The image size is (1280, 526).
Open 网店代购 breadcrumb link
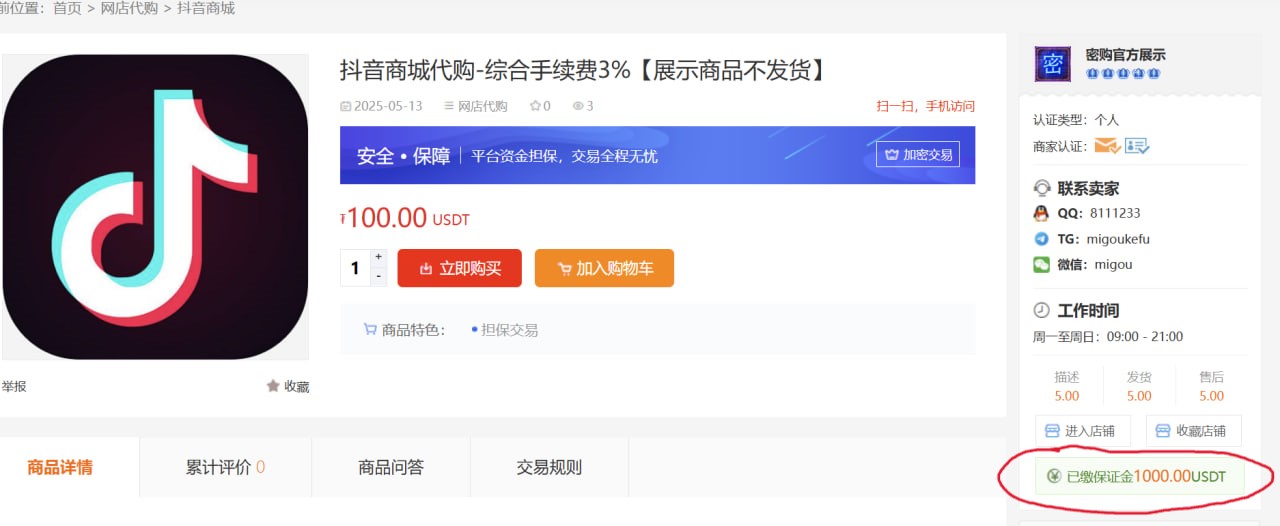pyautogui.click(x=129, y=8)
